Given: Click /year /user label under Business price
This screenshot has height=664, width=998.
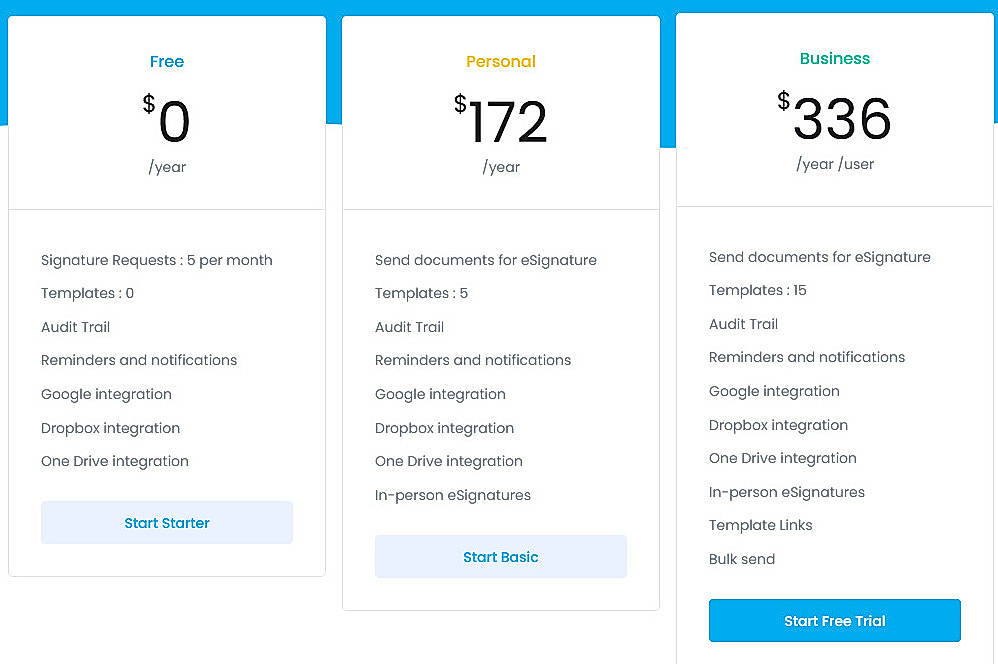Looking at the screenshot, I should (835, 164).
